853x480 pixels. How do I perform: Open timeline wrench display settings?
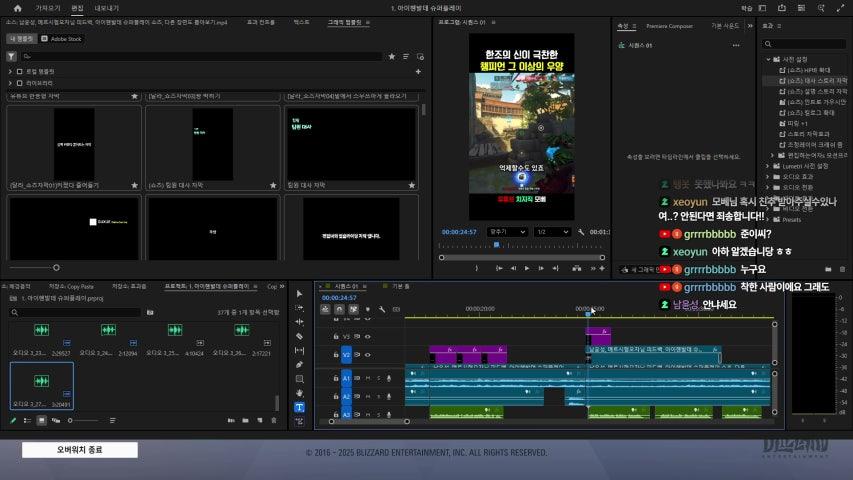tap(382, 309)
